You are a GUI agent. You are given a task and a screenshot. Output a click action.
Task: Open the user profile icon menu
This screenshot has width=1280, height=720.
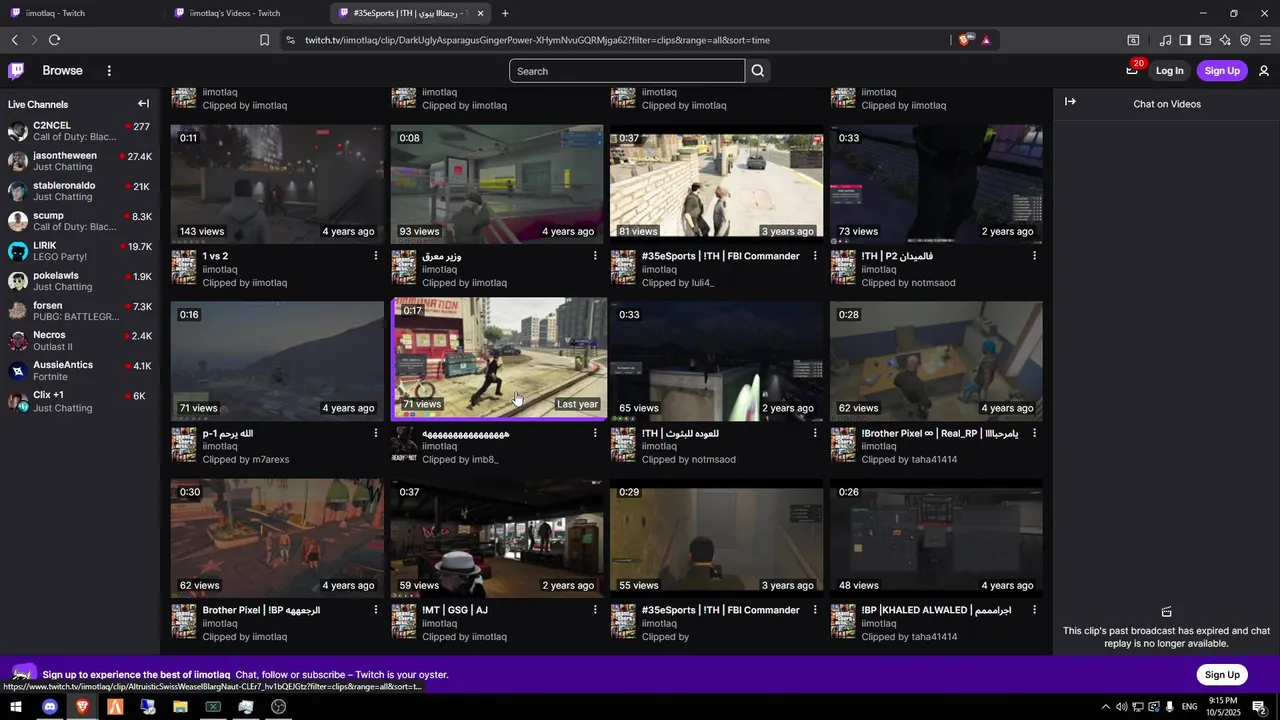pyautogui.click(x=1264, y=71)
